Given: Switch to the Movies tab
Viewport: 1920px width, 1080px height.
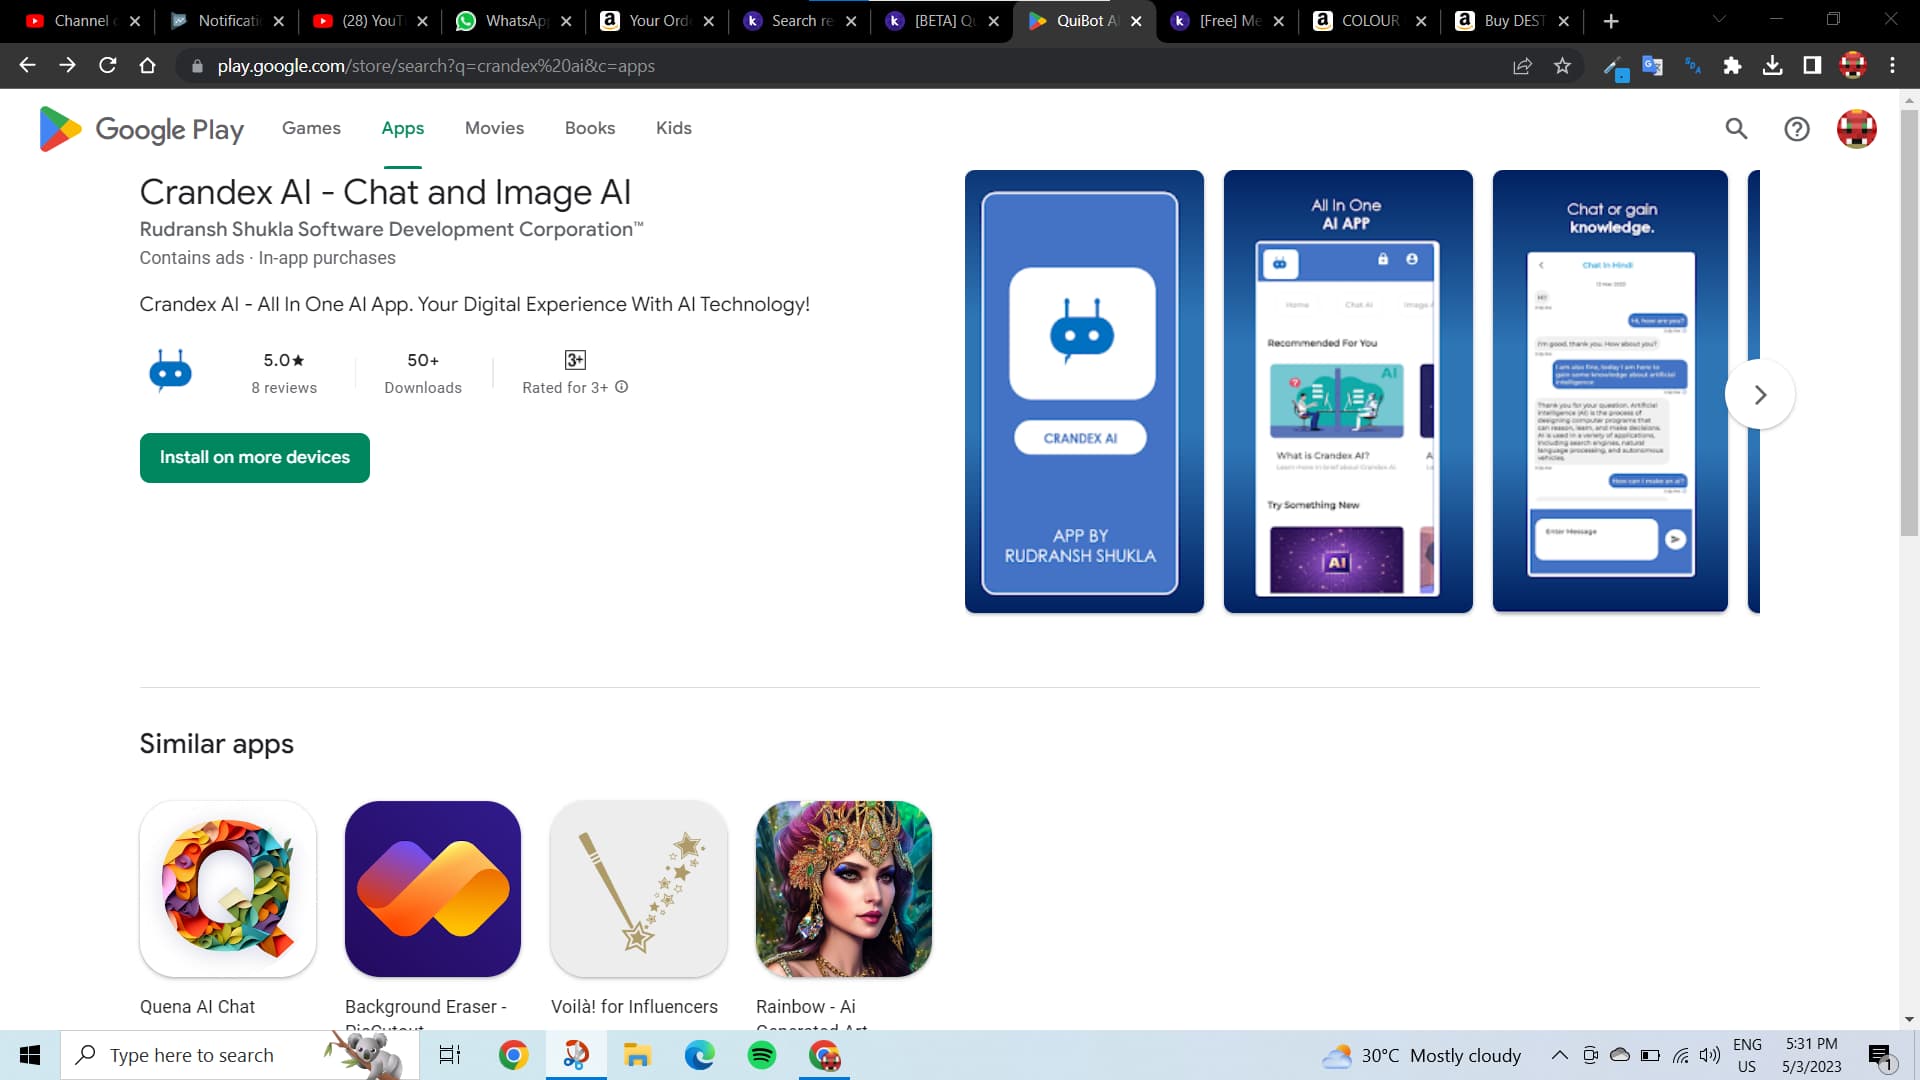Looking at the screenshot, I should coord(494,128).
